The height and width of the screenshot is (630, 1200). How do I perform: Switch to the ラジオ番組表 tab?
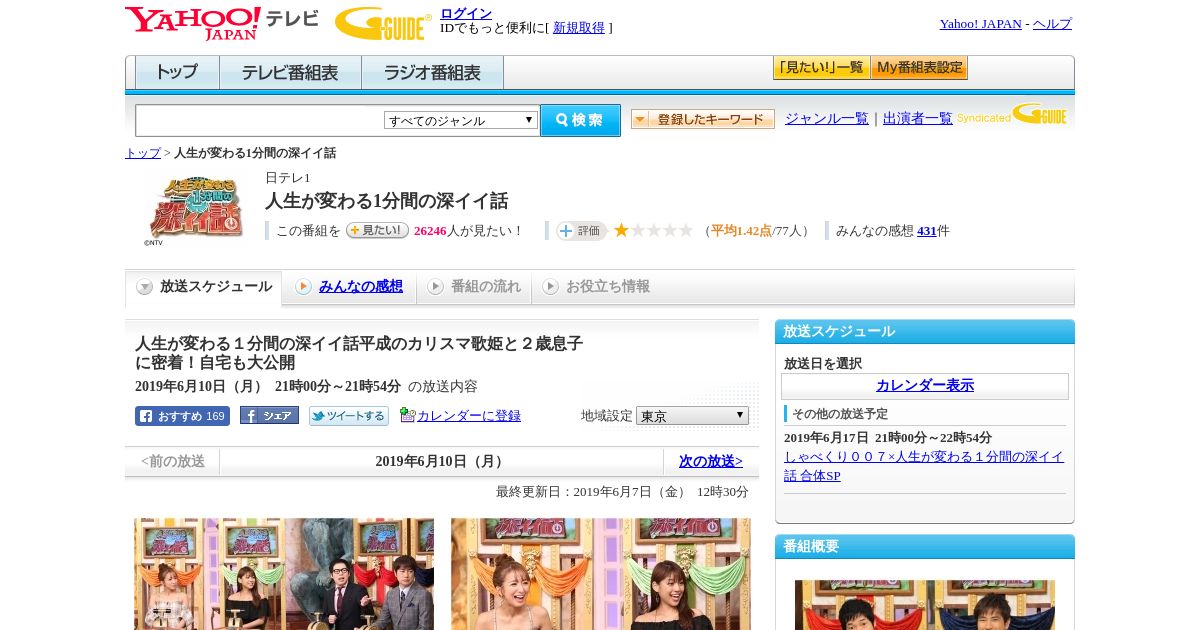(x=432, y=73)
